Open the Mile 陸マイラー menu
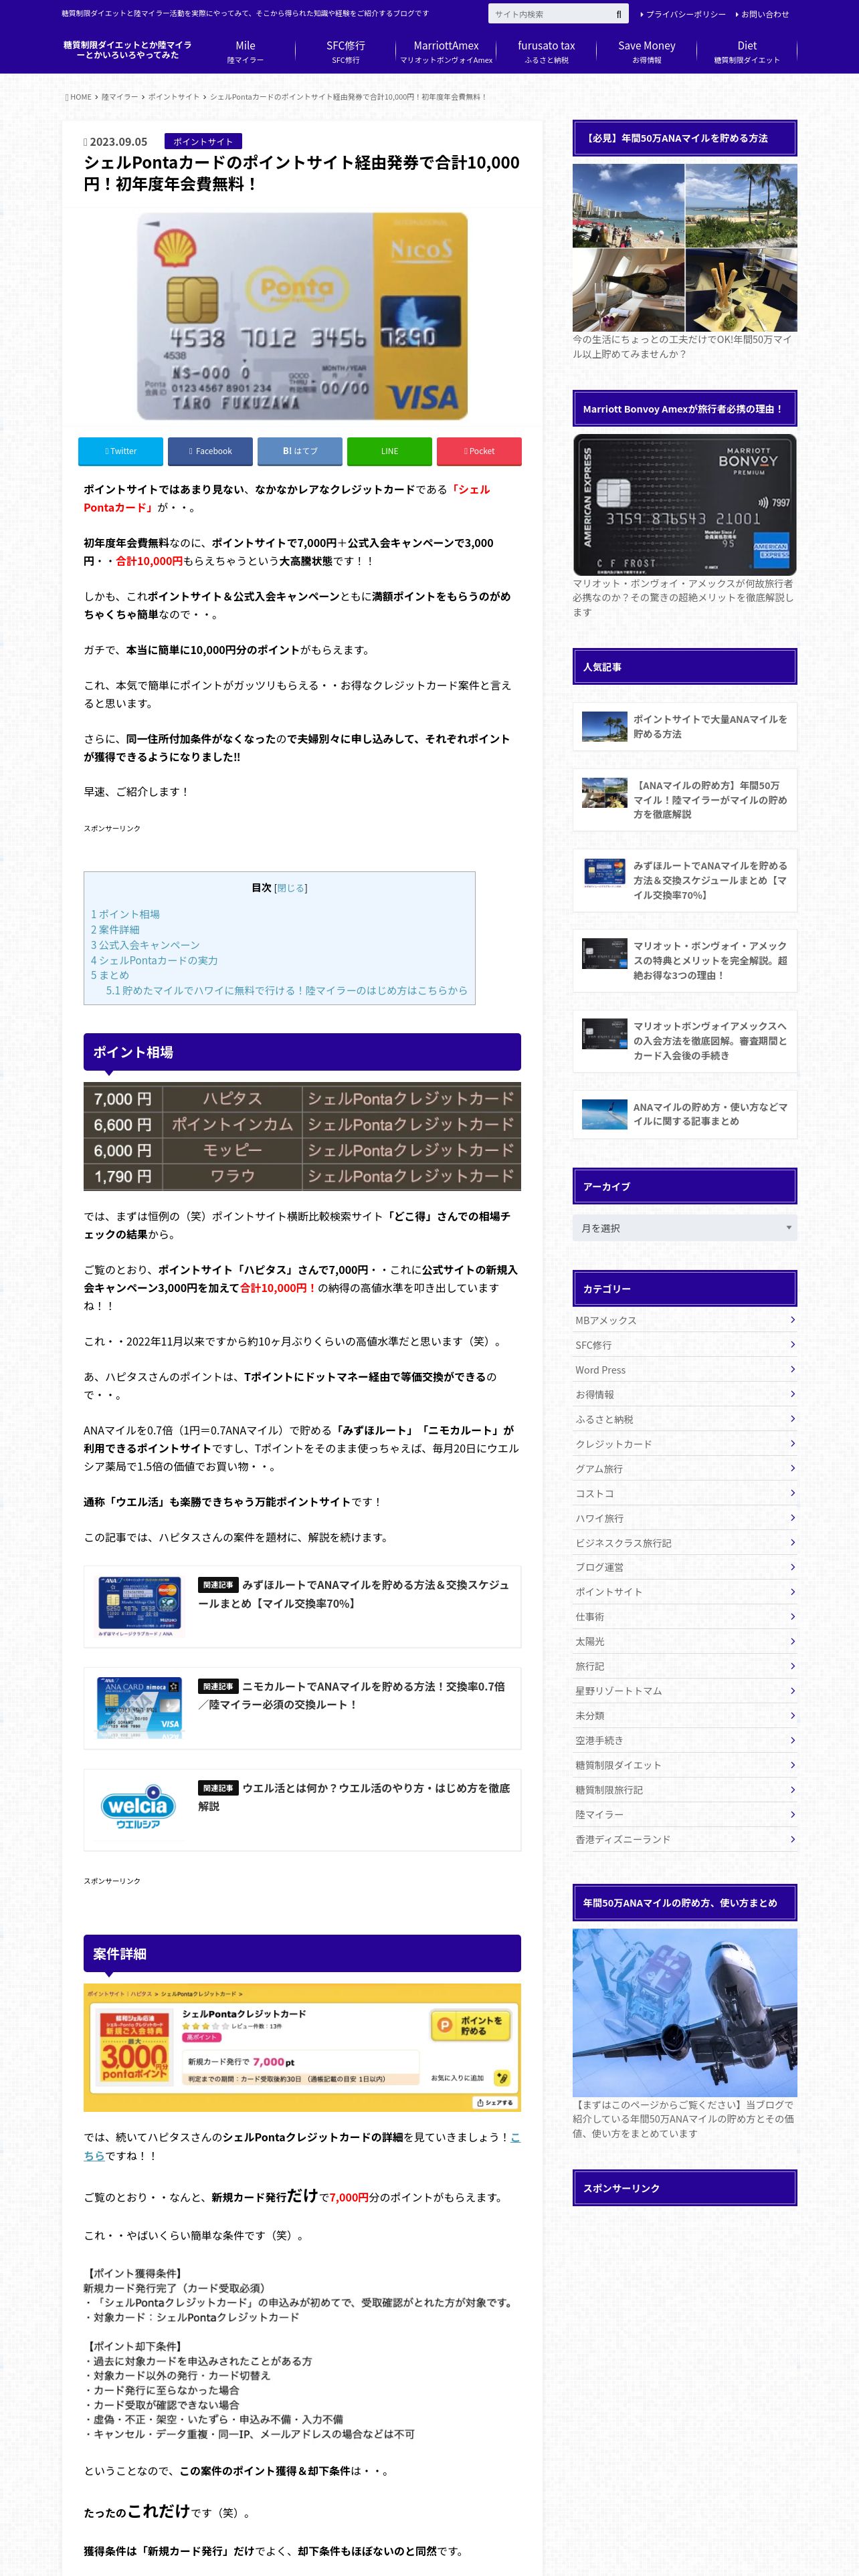 245,52
